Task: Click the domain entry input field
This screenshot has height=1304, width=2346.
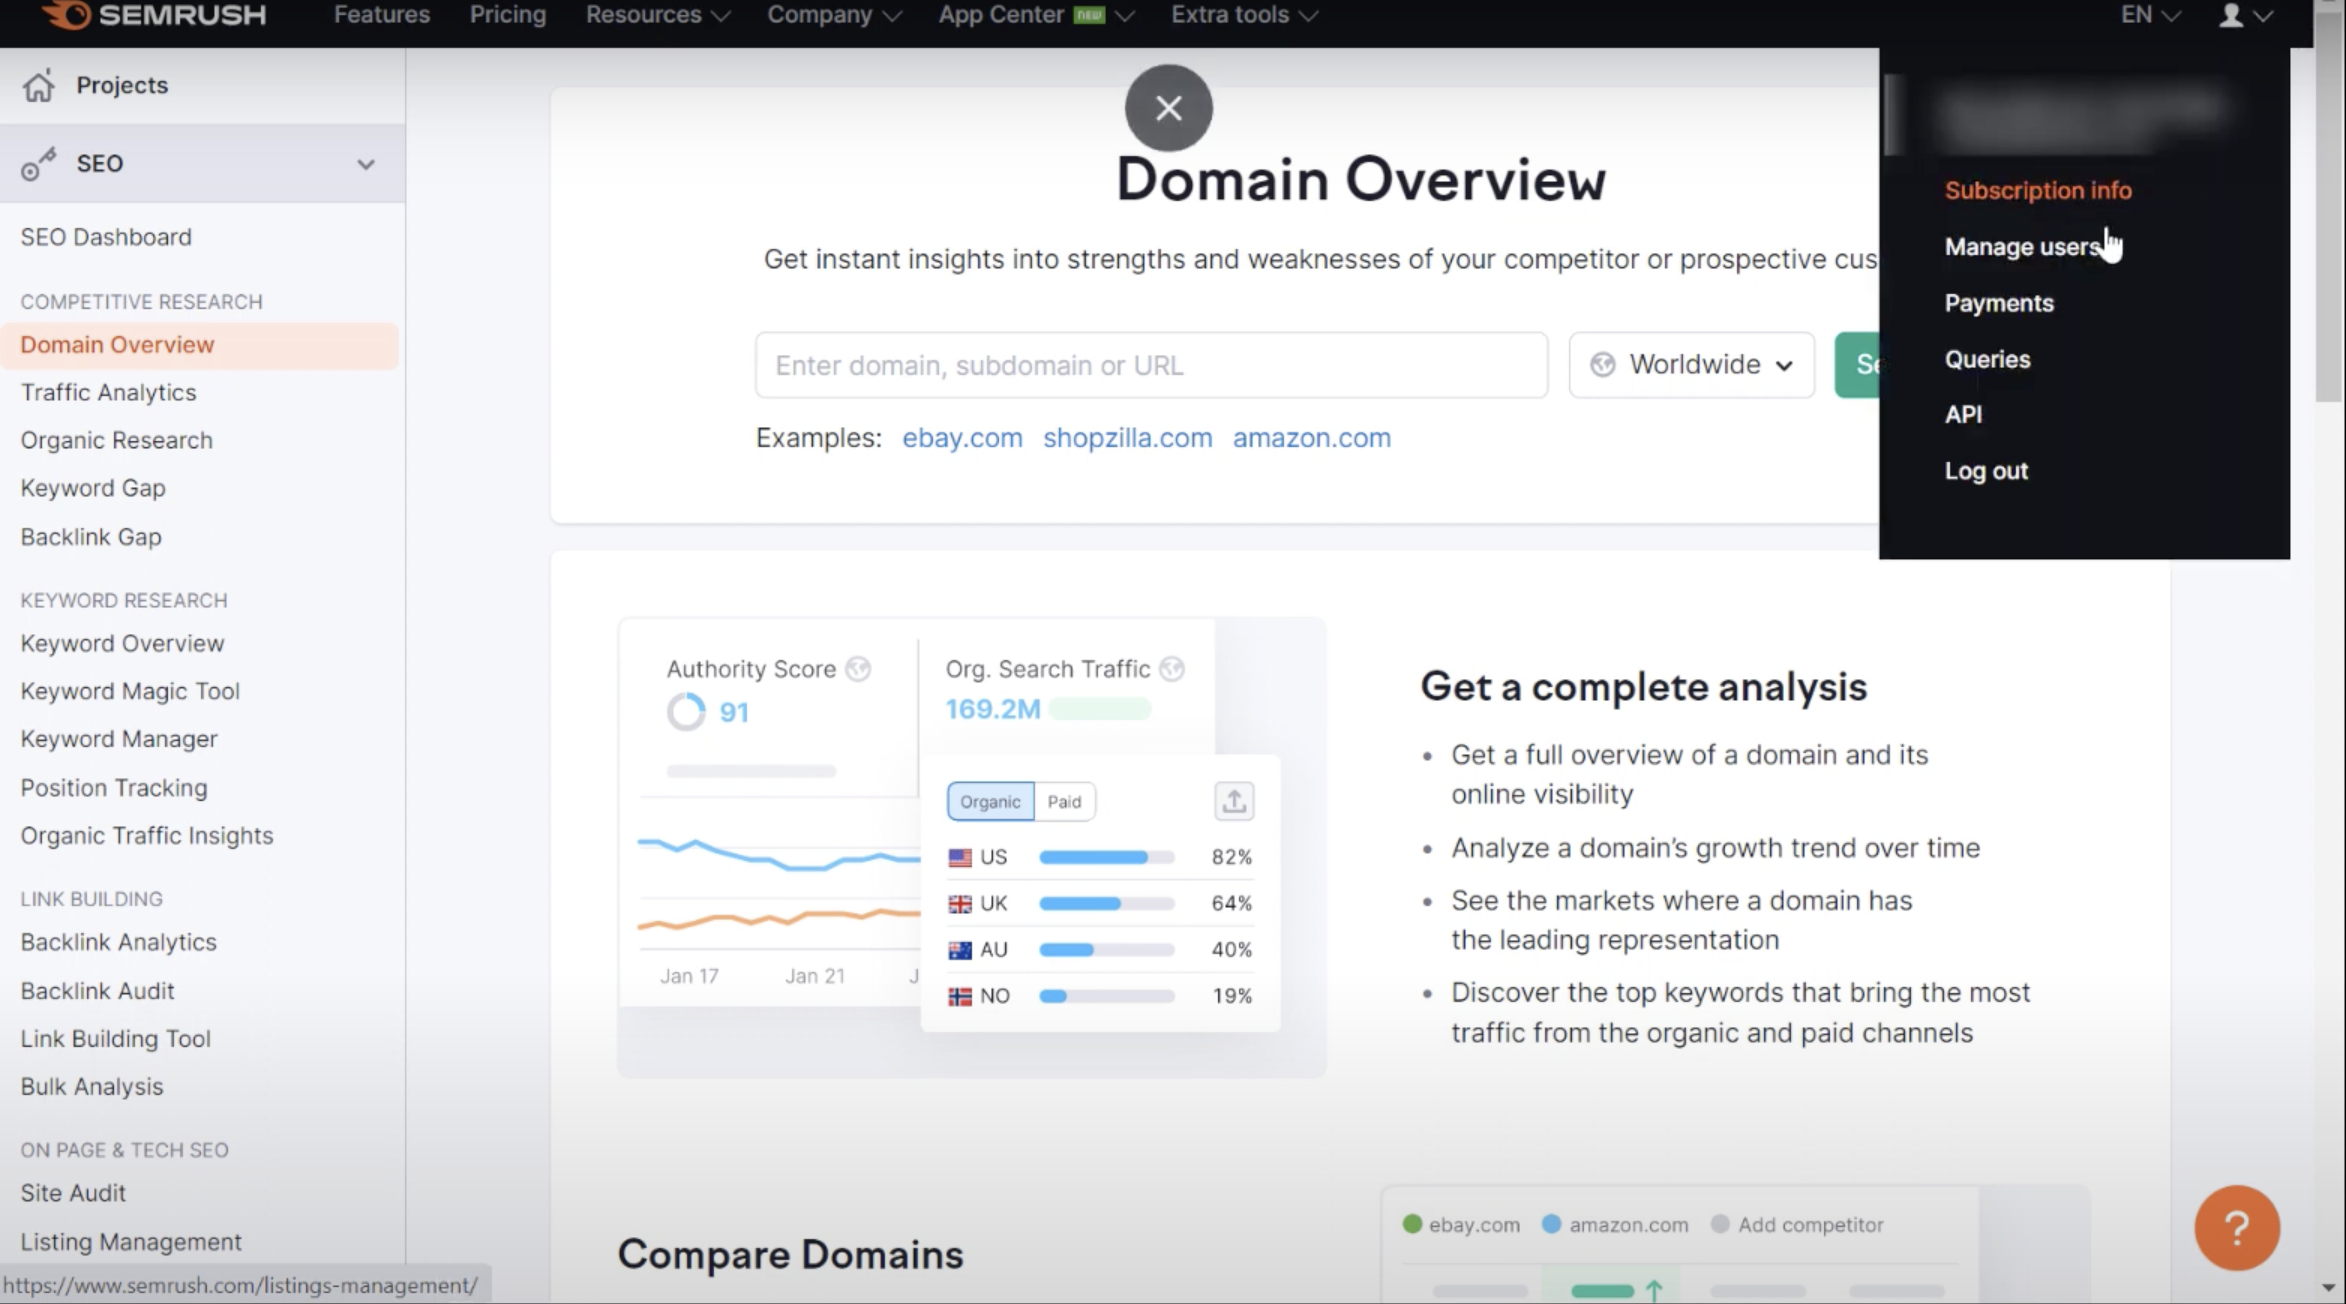Action: [1151, 365]
